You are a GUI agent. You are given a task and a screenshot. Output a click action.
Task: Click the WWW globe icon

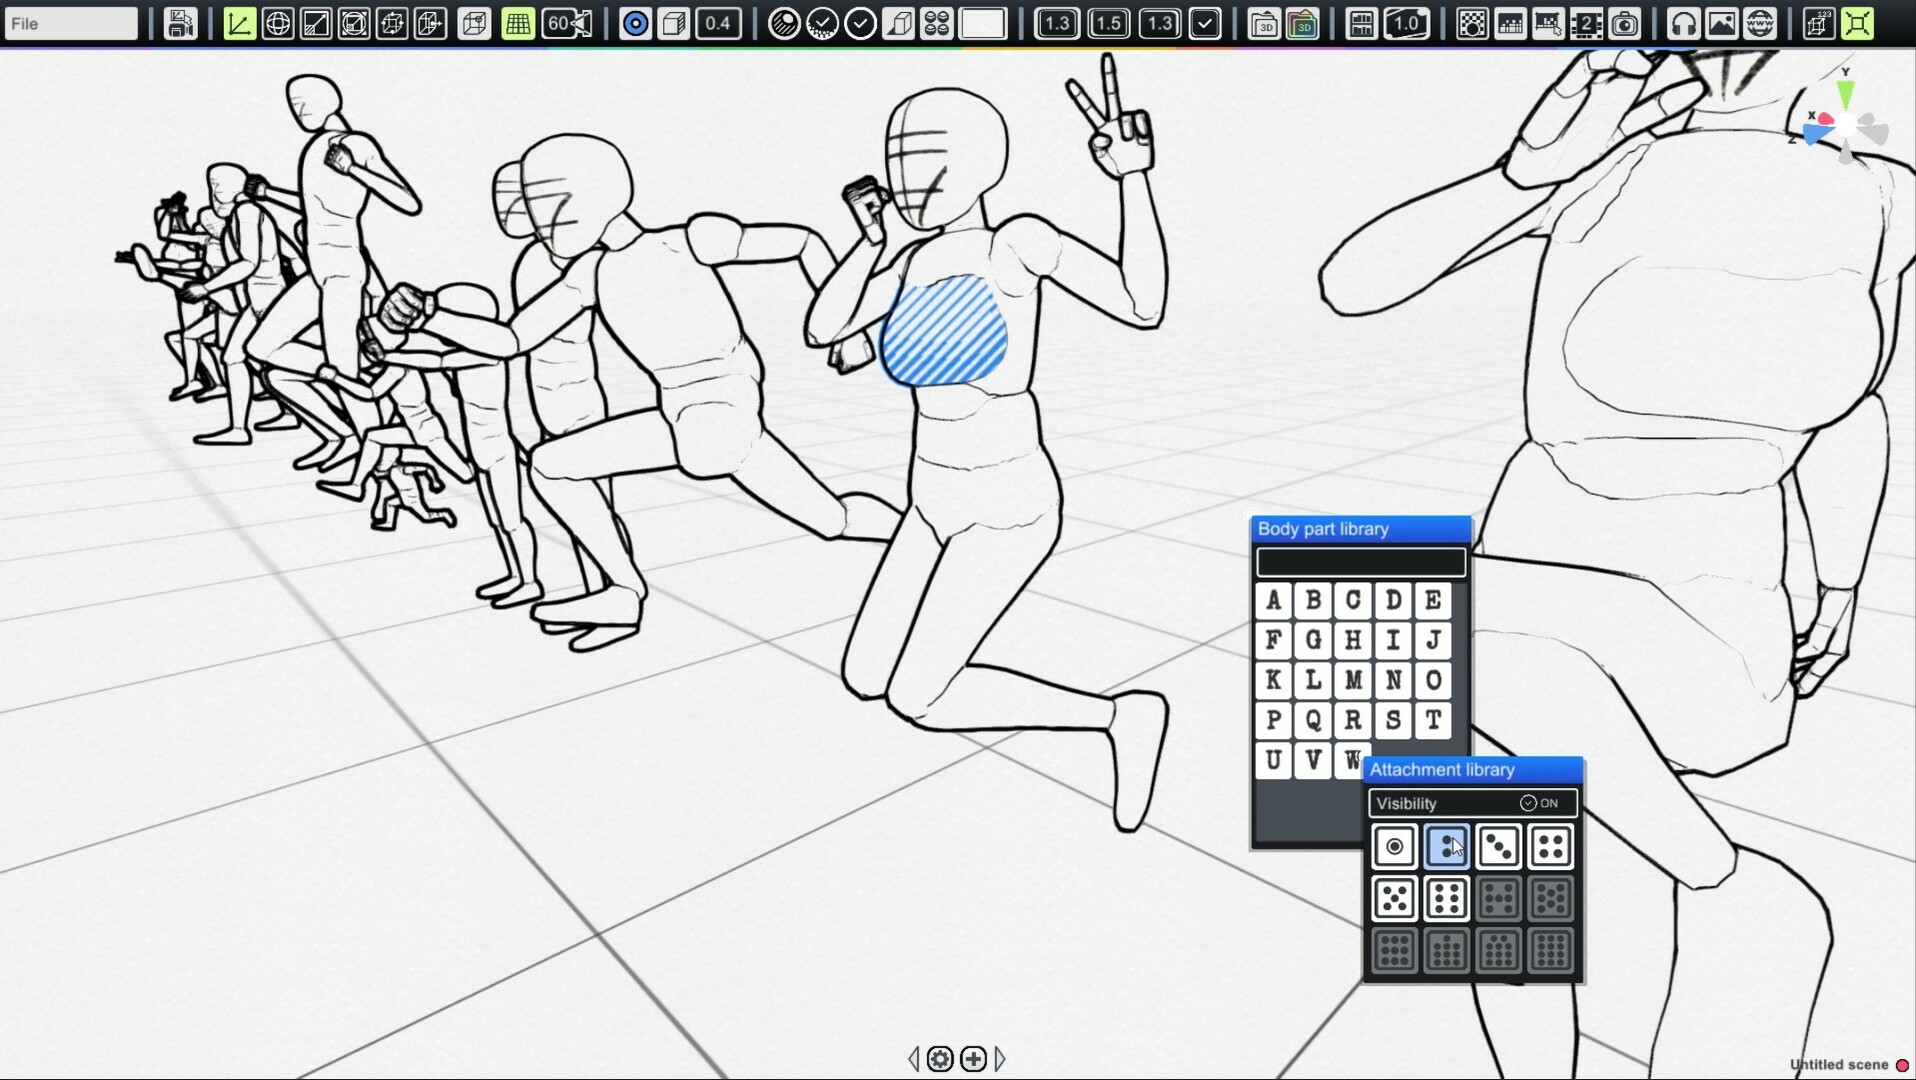1760,23
